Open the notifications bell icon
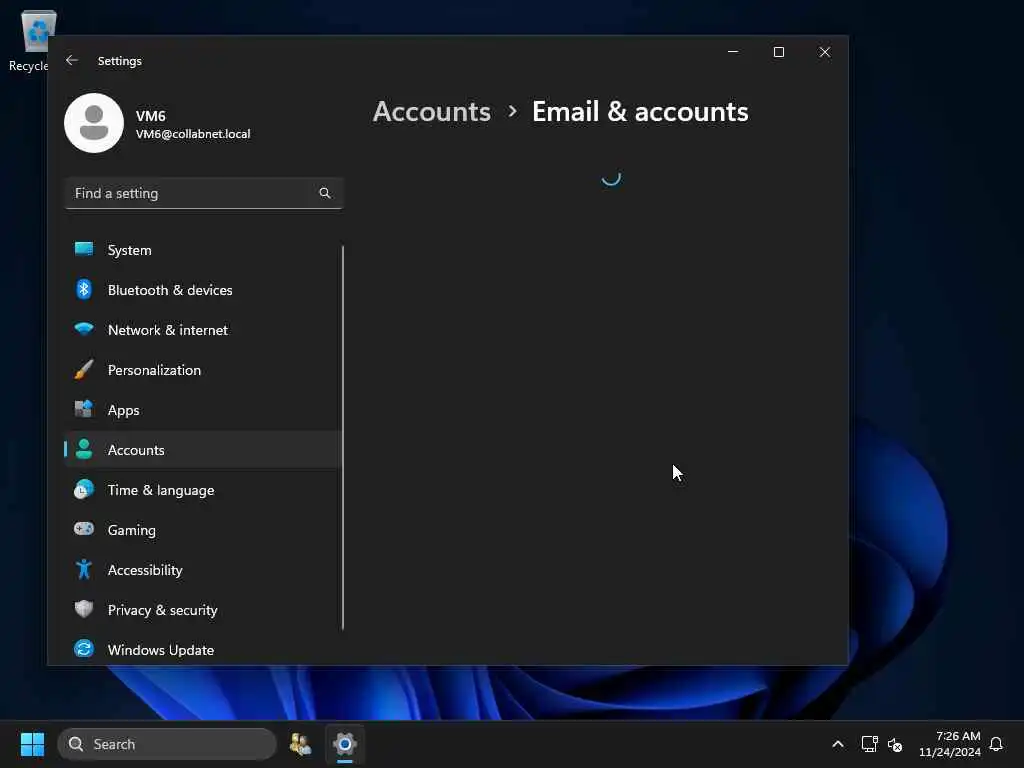Screen dimensions: 1024x768 click(x=996, y=744)
